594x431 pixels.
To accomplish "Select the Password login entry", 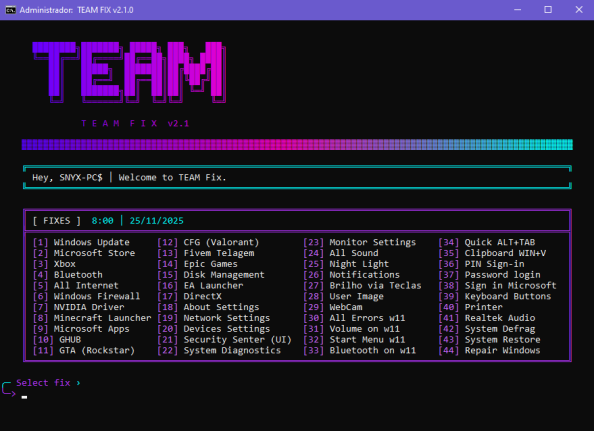I will point(489,275).
